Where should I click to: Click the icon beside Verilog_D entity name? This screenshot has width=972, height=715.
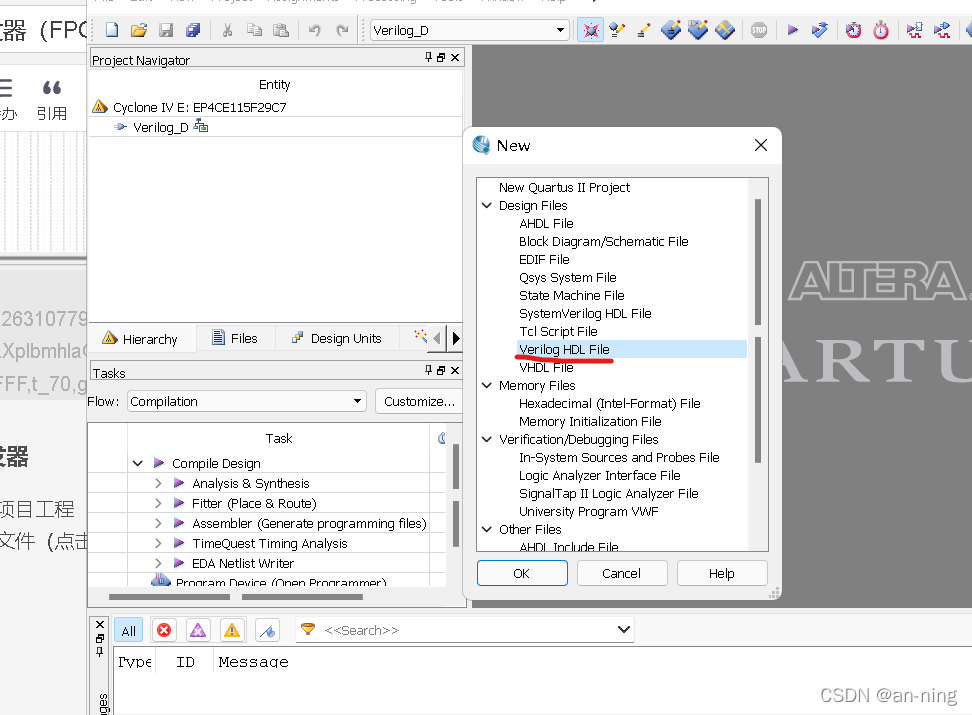tap(201, 127)
